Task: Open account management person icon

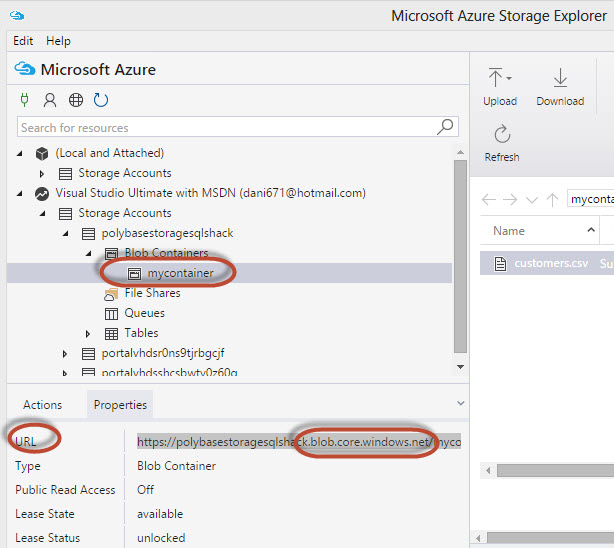Action: tap(50, 100)
